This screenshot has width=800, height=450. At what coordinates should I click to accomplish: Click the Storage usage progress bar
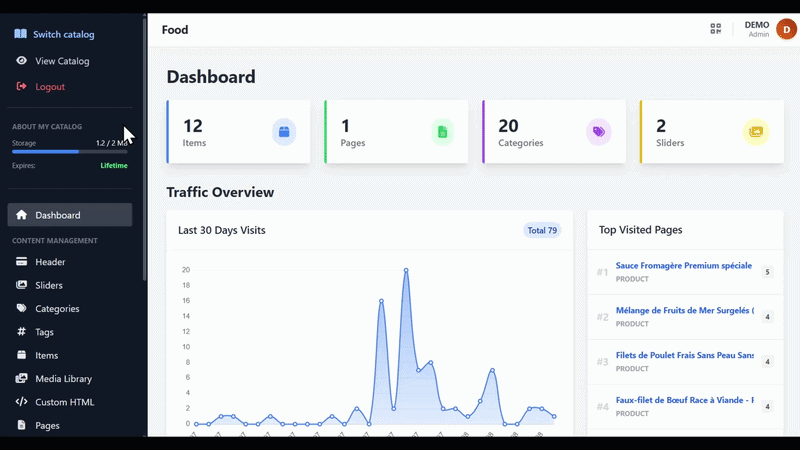70,152
